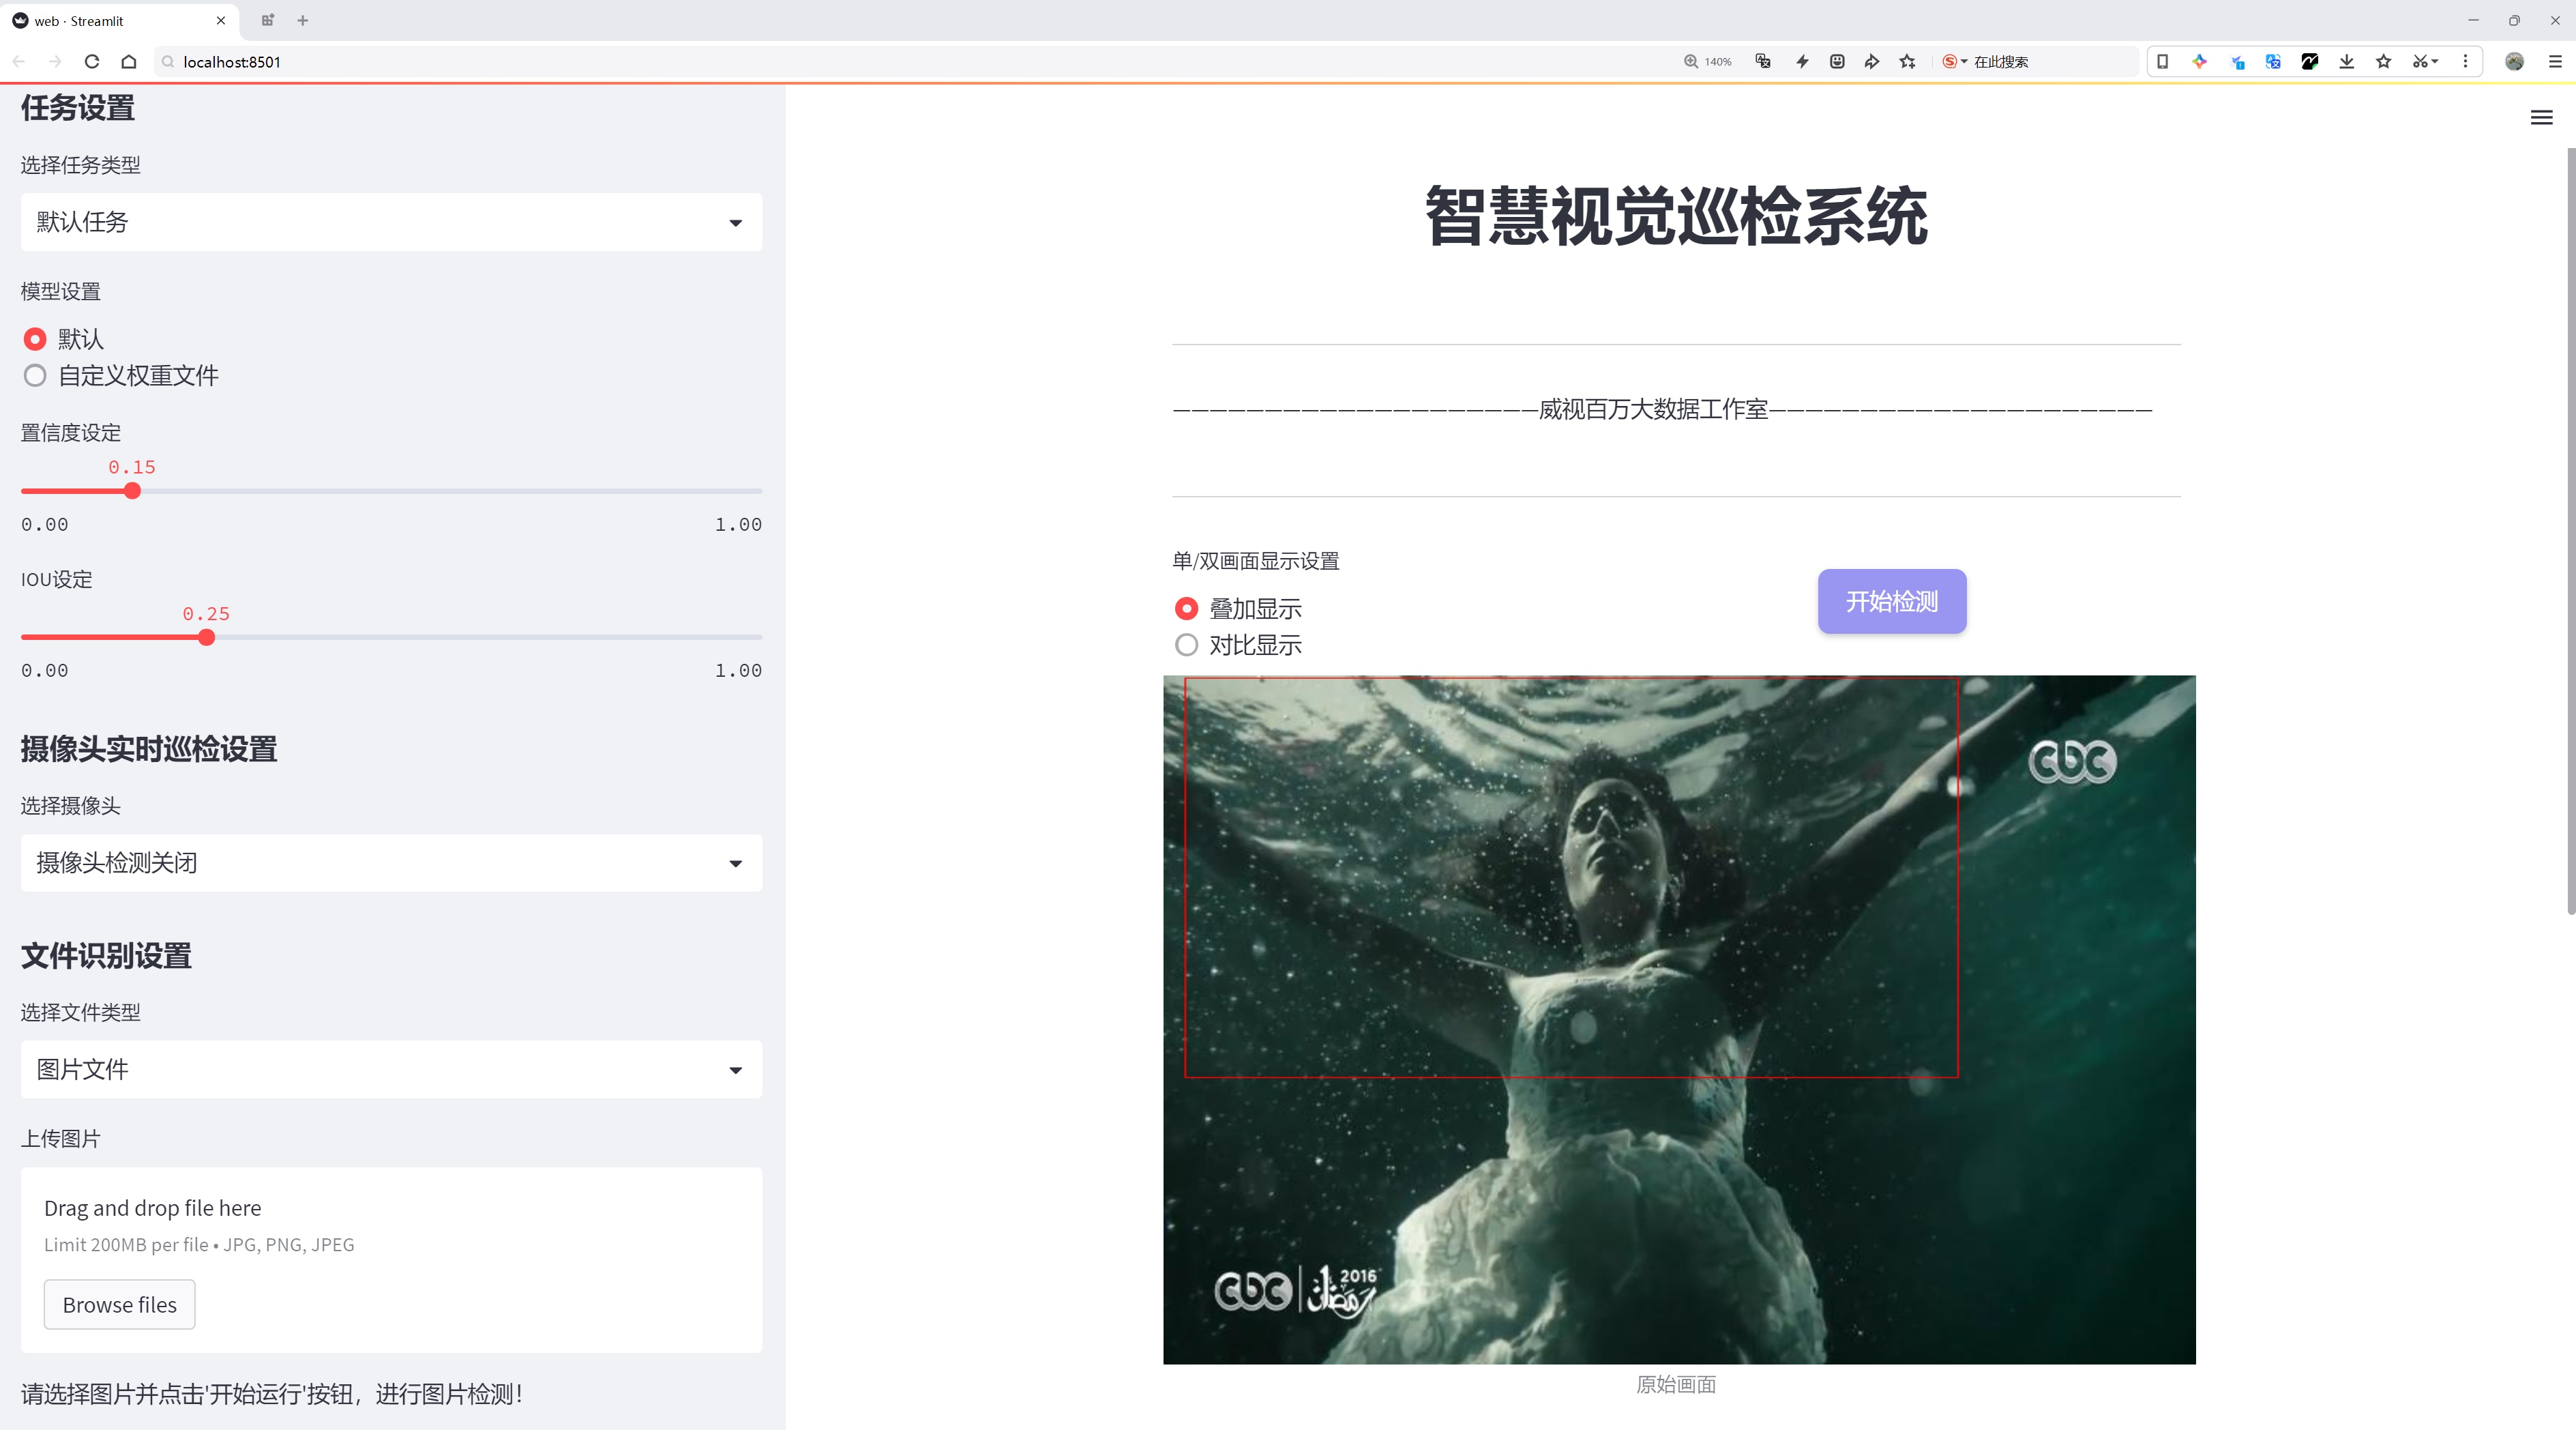Click the 文件识别设置 heading
The height and width of the screenshot is (1430, 2576).
(106, 956)
